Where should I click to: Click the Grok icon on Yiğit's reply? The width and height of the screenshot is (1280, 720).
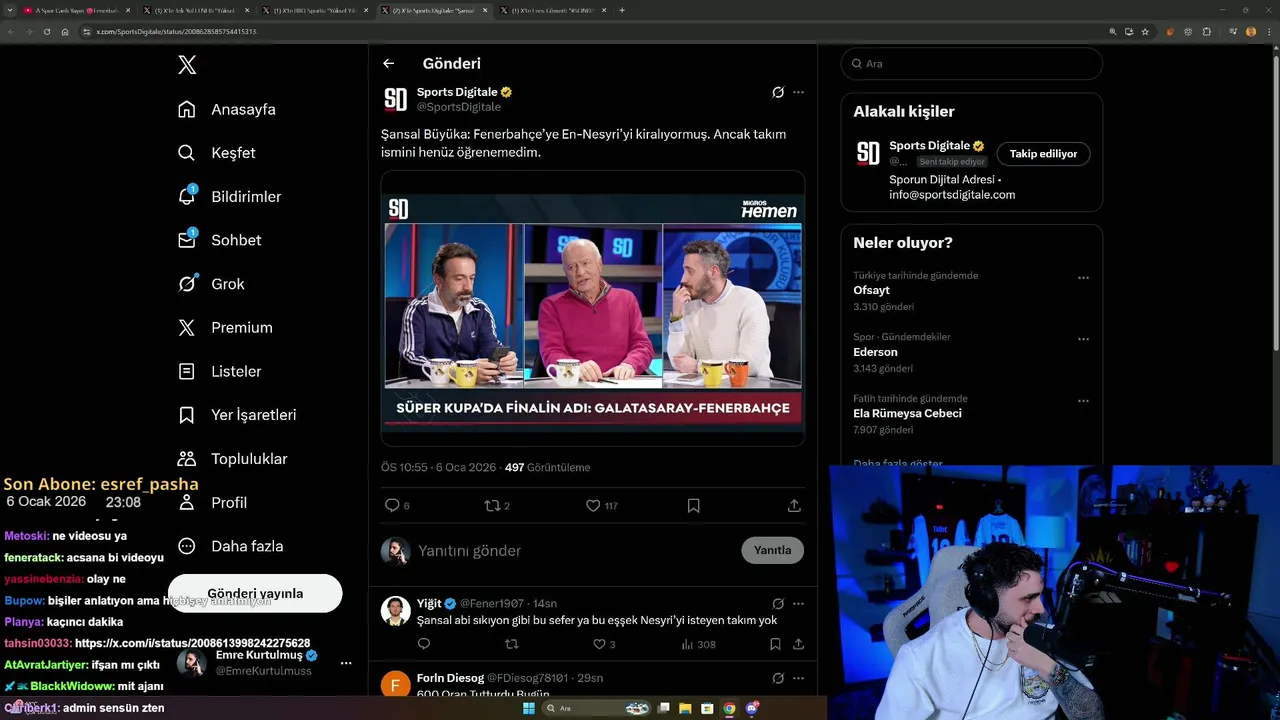pyautogui.click(x=778, y=604)
